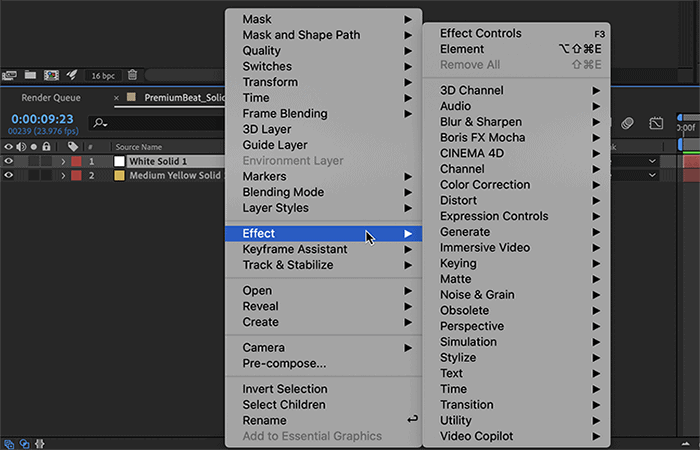This screenshot has width=700, height=450.
Task: Open the Graph Editor icon
Action: (x=656, y=123)
